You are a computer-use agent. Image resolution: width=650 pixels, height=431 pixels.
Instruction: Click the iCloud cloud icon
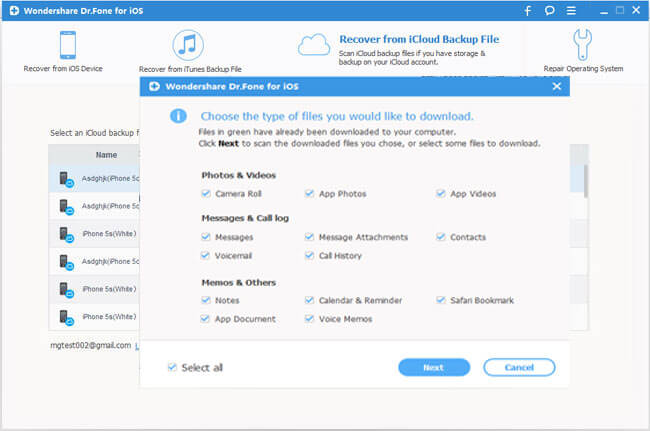pyautogui.click(x=314, y=45)
